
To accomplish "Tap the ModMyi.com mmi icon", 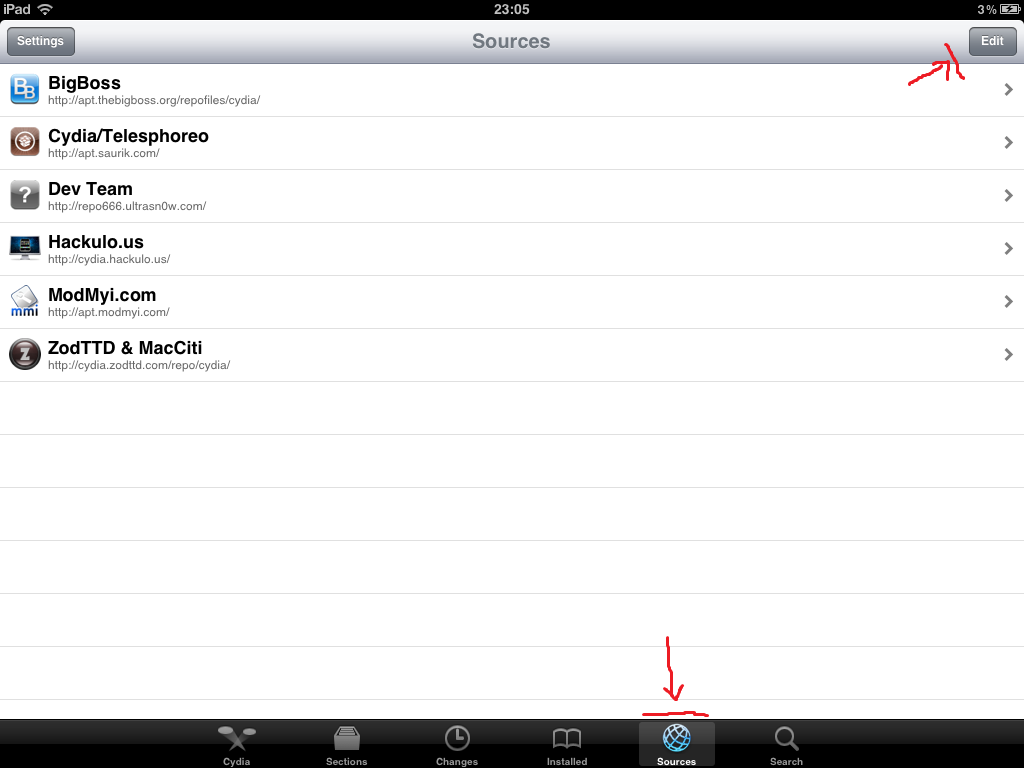I will pyautogui.click(x=25, y=301).
